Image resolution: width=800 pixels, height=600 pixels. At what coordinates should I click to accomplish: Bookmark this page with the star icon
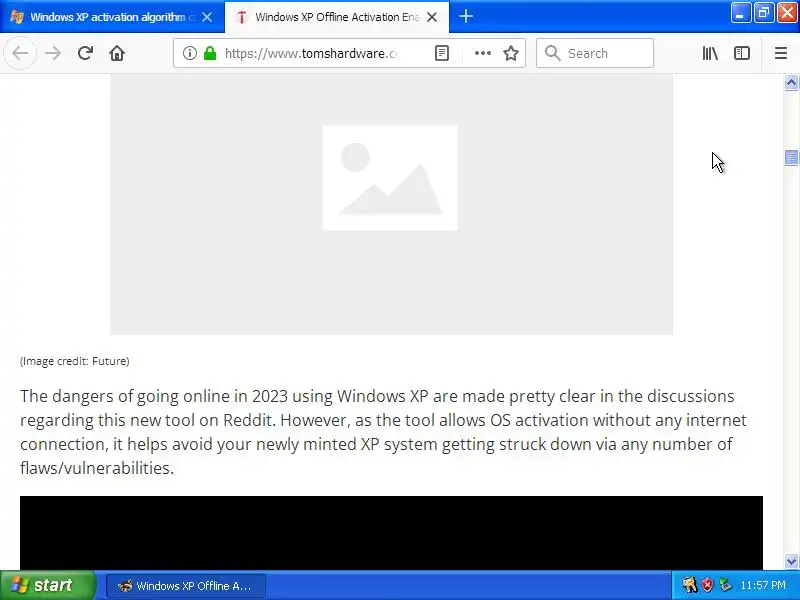click(511, 53)
